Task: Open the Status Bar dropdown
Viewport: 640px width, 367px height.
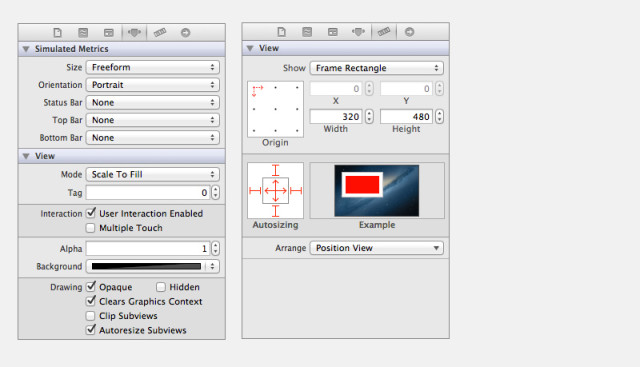Action: pos(153,102)
